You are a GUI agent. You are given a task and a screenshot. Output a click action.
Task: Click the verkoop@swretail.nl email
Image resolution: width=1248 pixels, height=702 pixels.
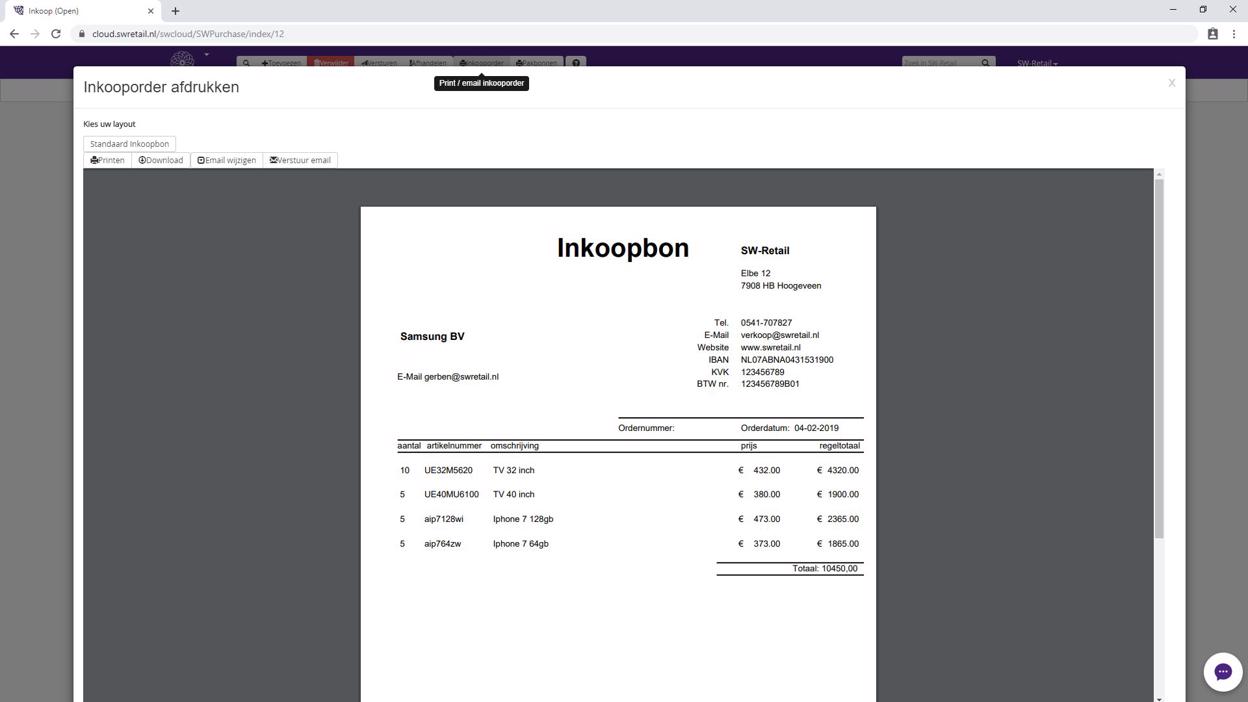point(780,335)
